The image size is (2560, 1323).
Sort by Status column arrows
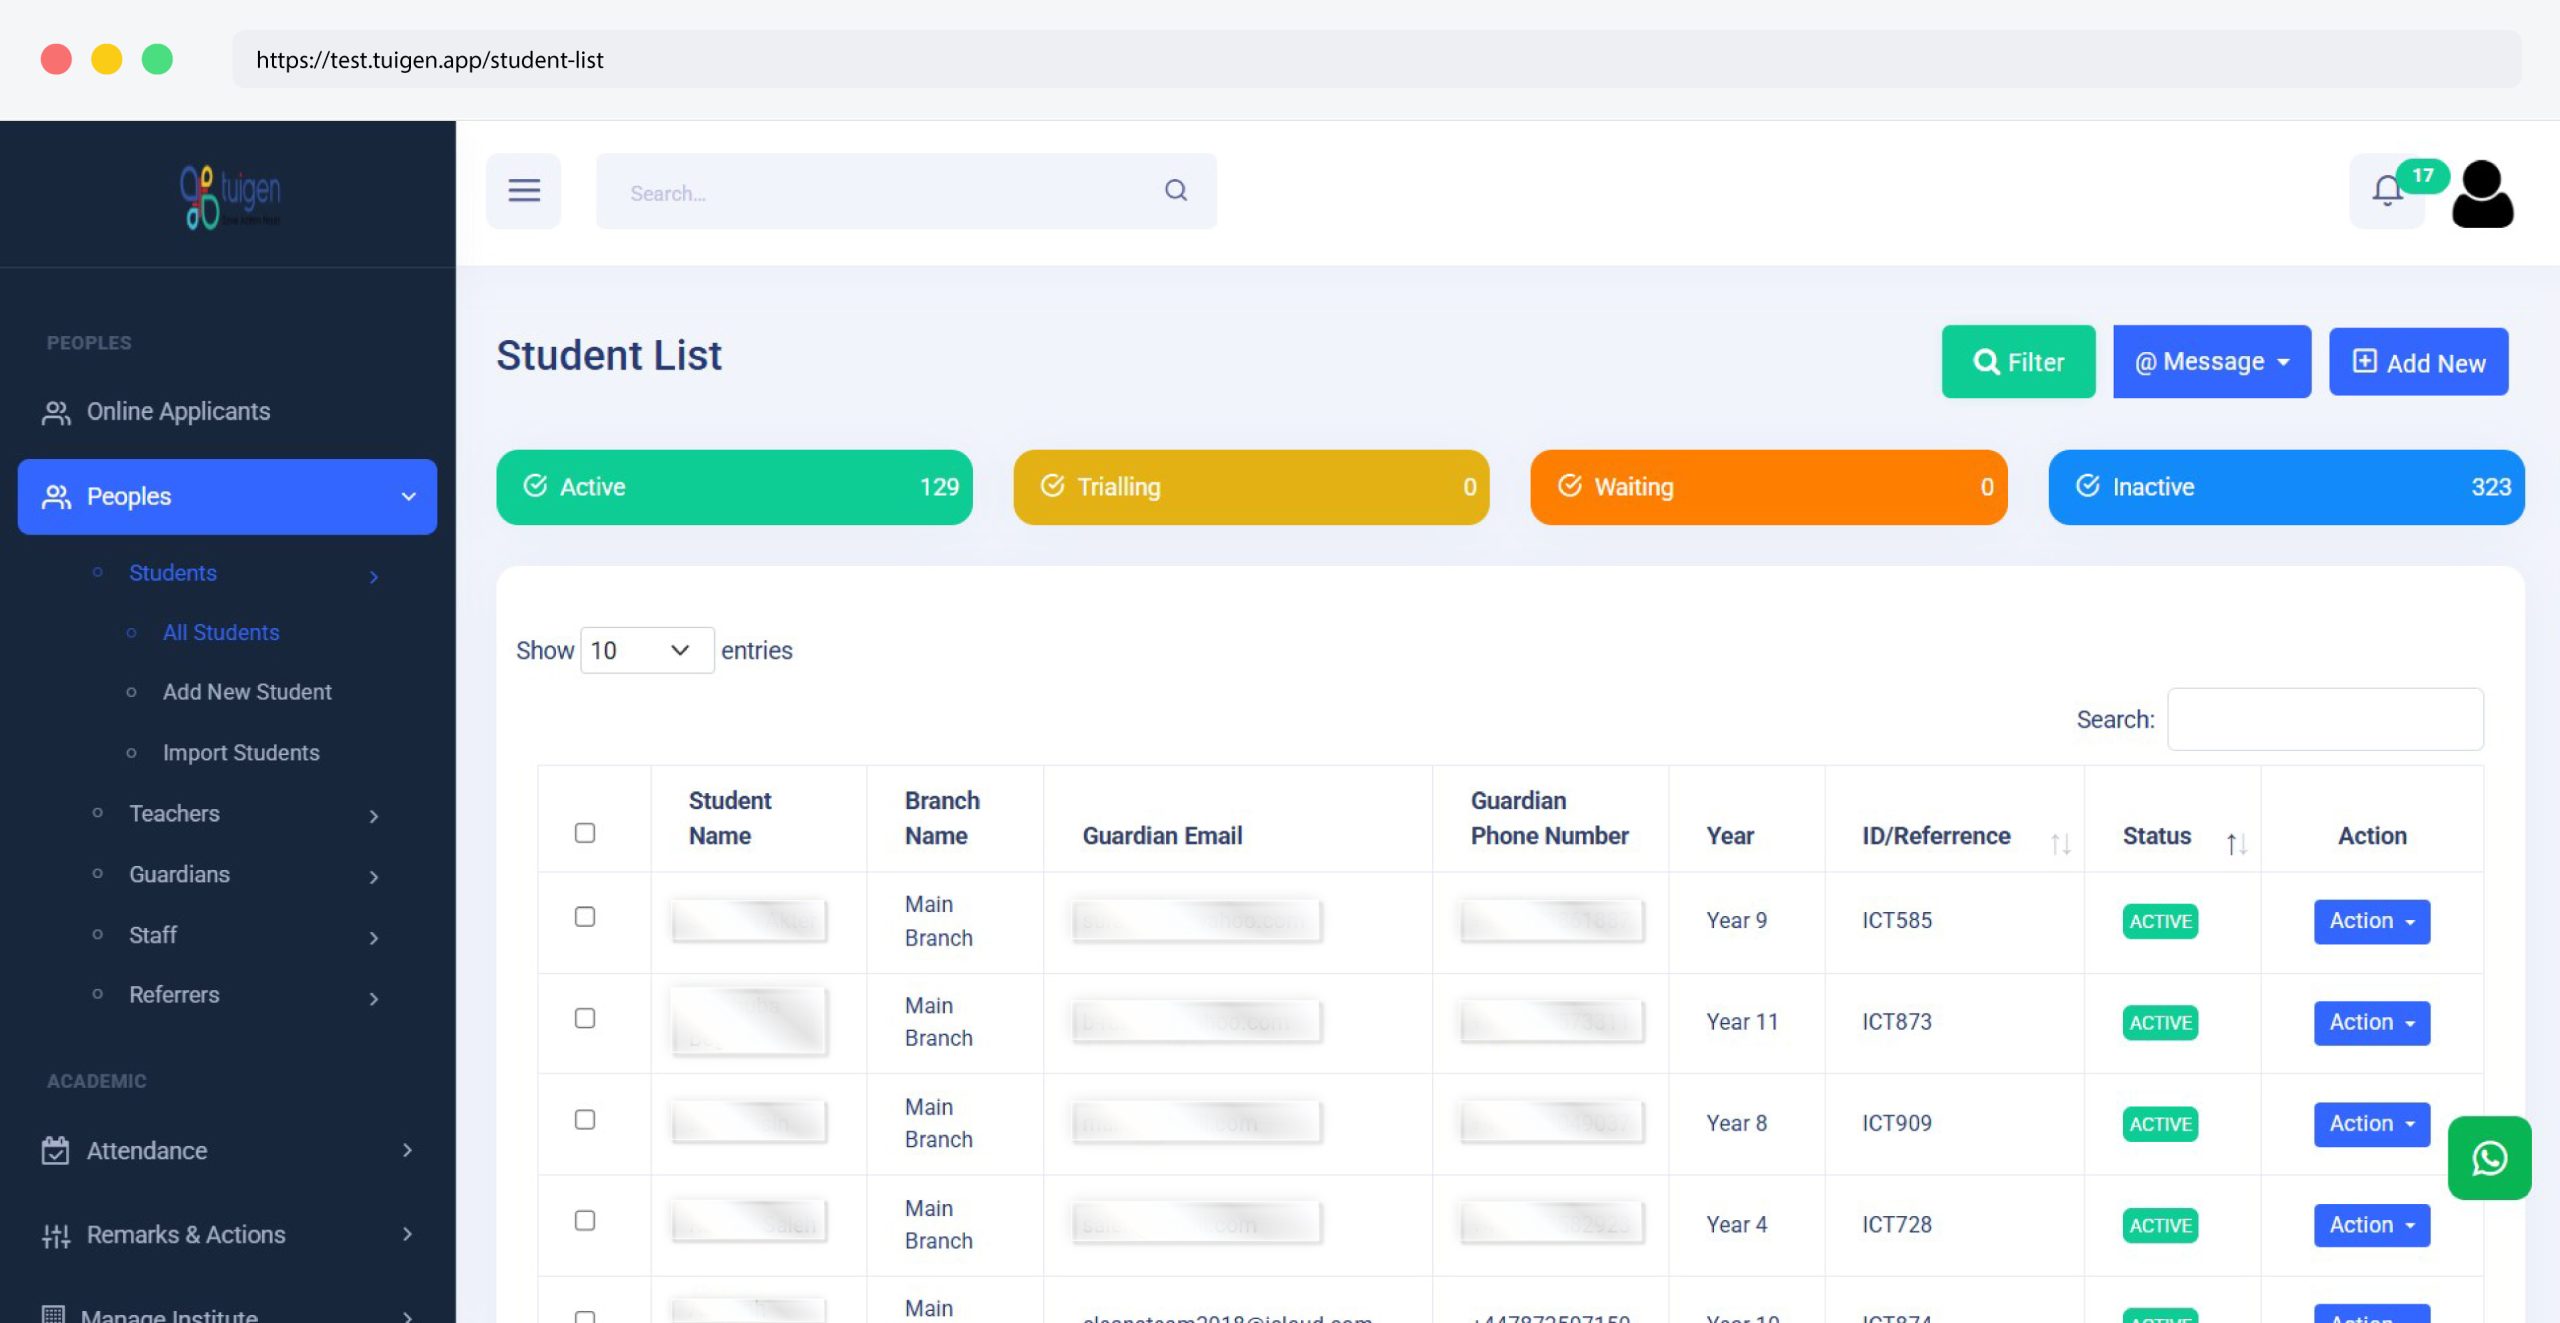(2236, 844)
